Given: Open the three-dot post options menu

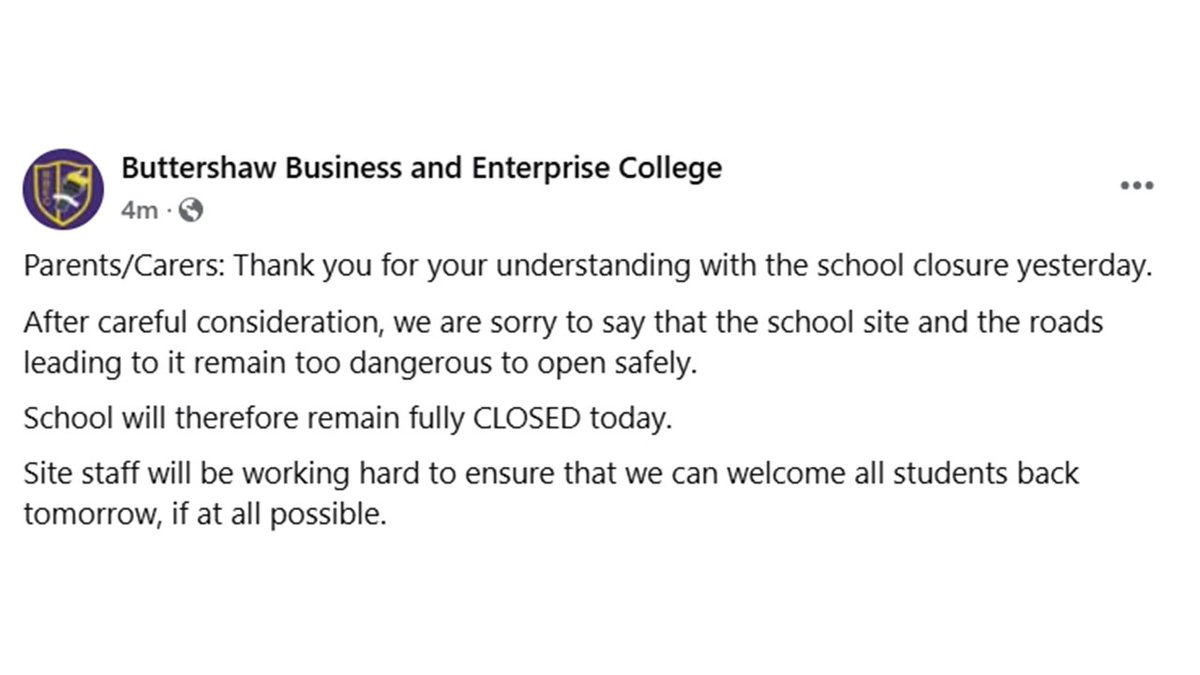Looking at the screenshot, I should click(1137, 186).
